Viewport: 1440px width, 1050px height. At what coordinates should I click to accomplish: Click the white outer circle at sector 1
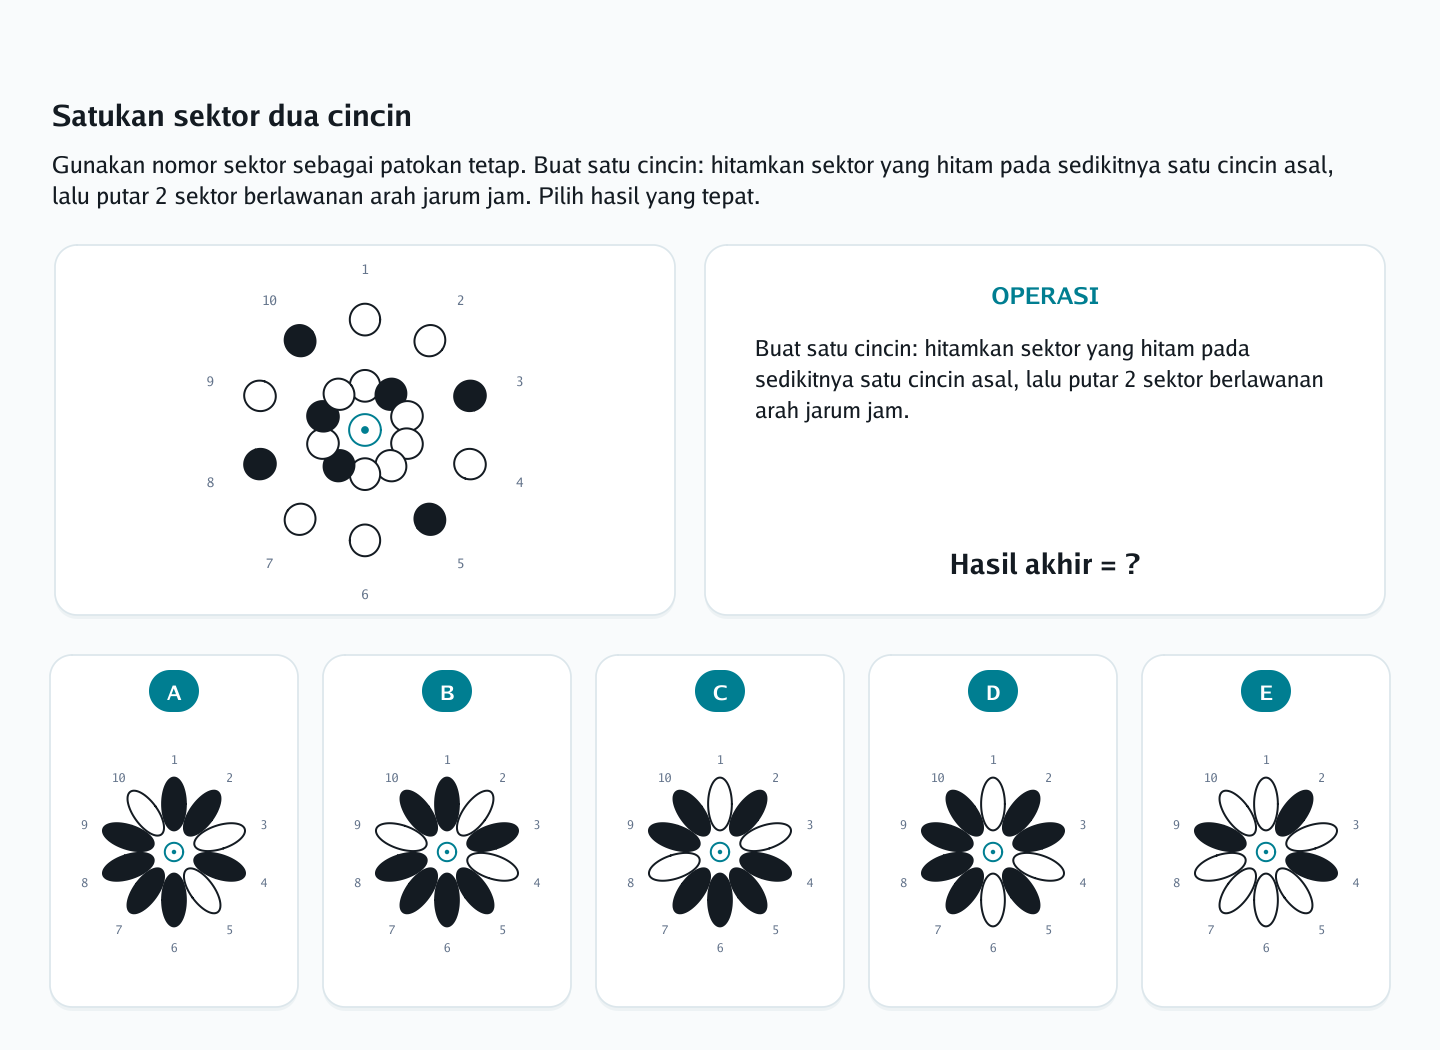365,320
